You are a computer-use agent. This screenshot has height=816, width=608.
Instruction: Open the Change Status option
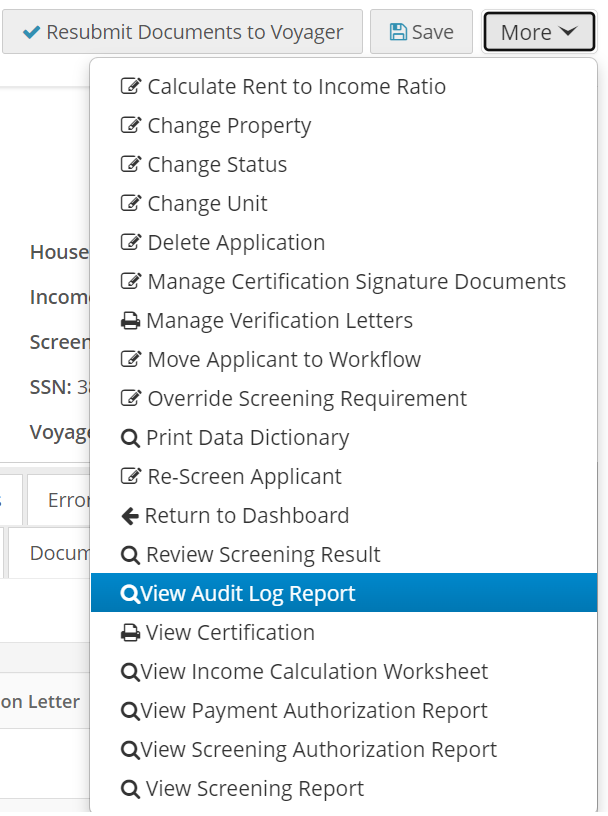click(217, 165)
